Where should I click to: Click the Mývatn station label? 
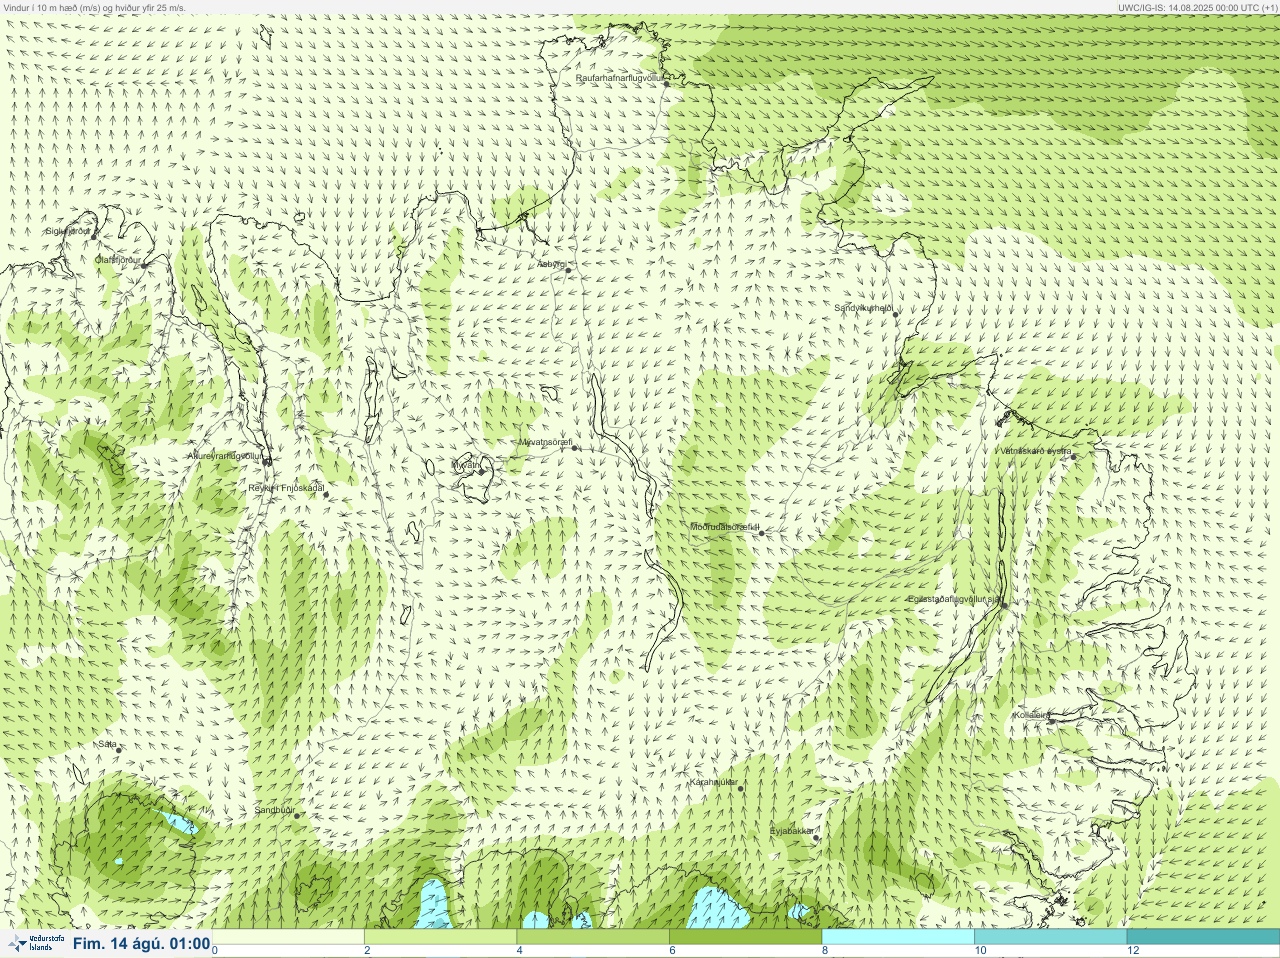pos(466,465)
